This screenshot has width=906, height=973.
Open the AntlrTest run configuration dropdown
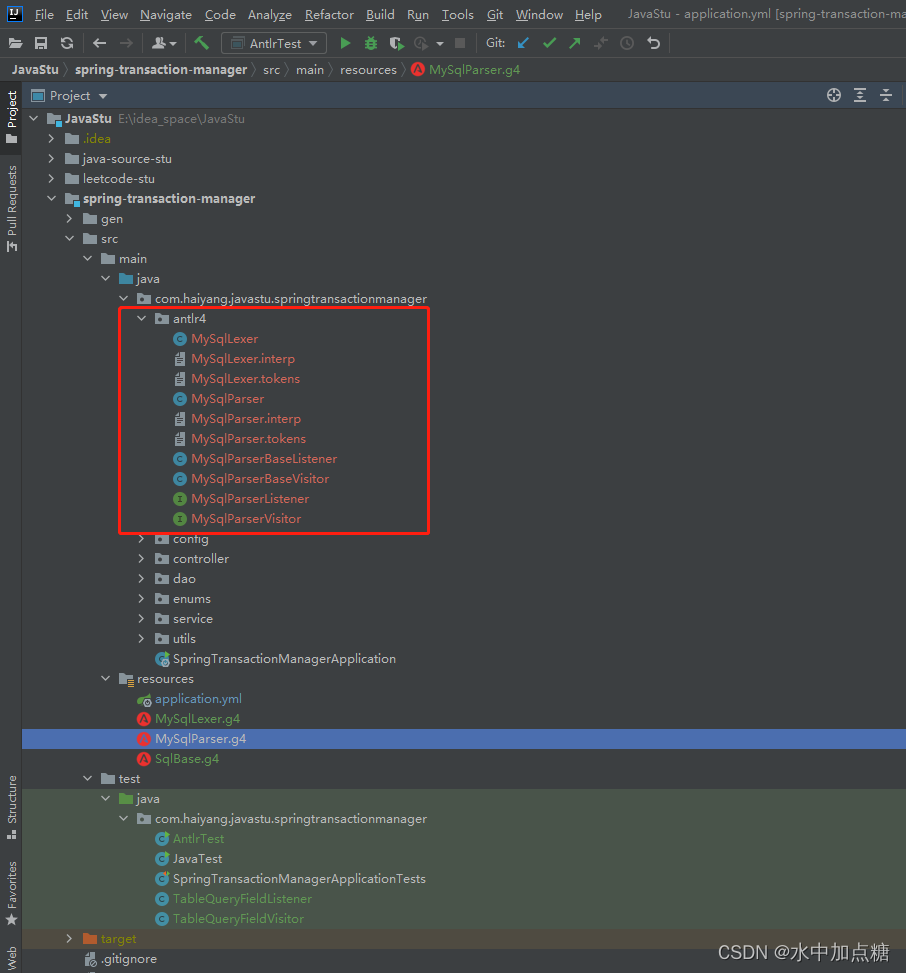(x=314, y=43)
